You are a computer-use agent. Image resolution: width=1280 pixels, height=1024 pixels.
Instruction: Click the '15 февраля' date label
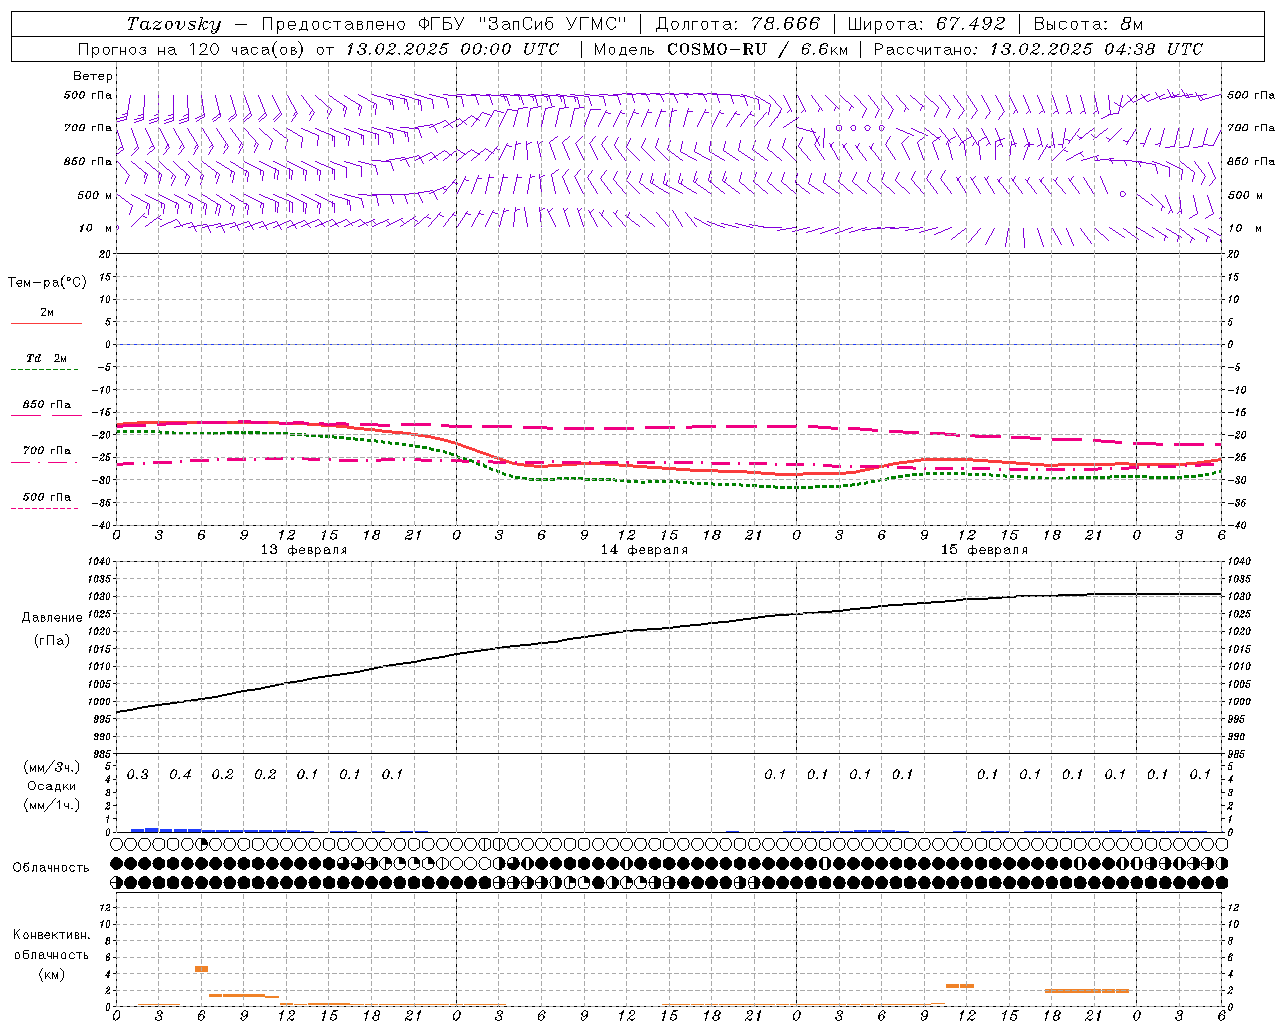984,550
